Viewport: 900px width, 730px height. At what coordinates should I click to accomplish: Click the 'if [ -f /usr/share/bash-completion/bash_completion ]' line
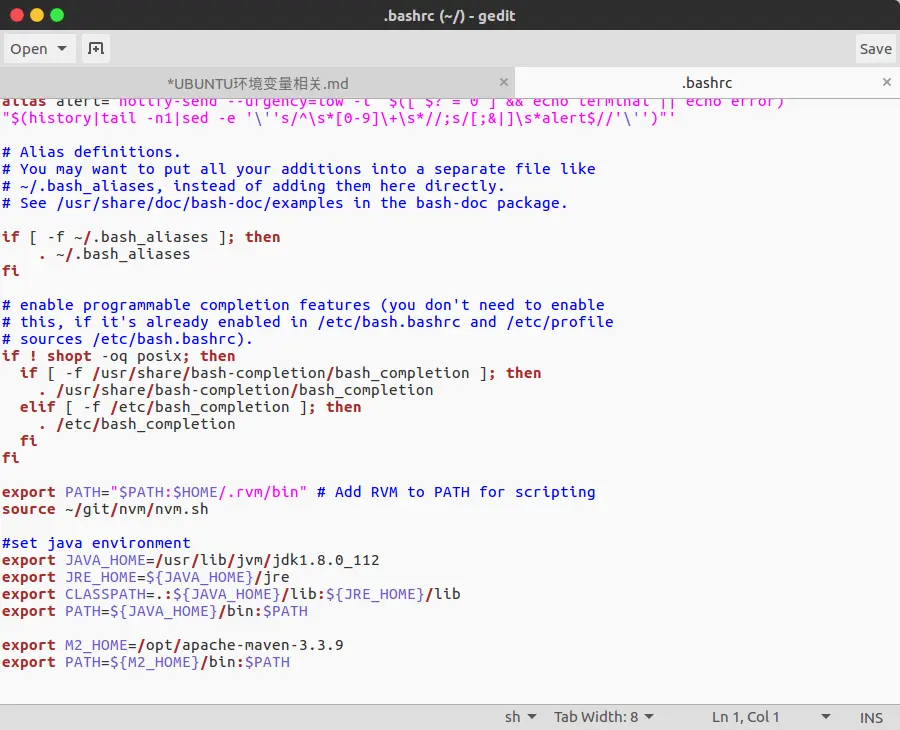(x=281, y=374)
